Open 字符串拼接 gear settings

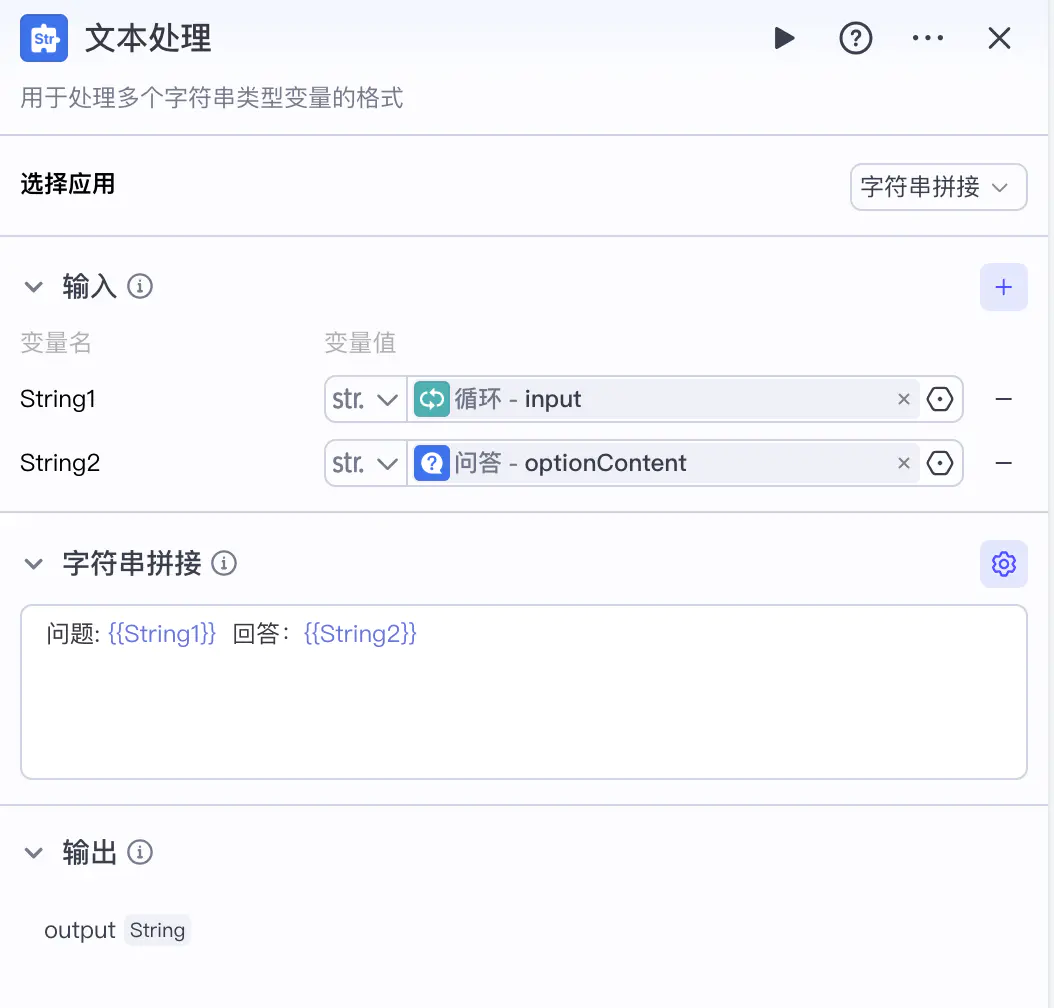click(x=1004, y=564)
